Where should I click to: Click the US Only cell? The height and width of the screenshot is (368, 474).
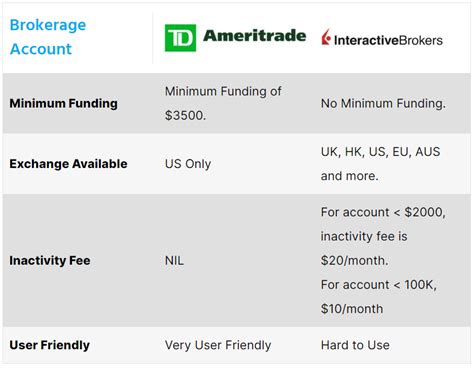[188, 164]
